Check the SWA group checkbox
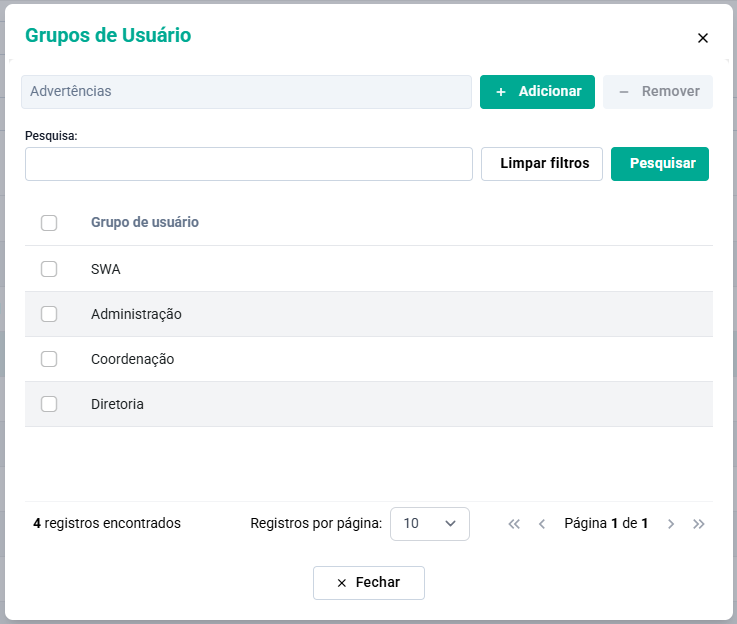This screenshot has height=624, width=737. pyautogui.click(x=49, y=269)
